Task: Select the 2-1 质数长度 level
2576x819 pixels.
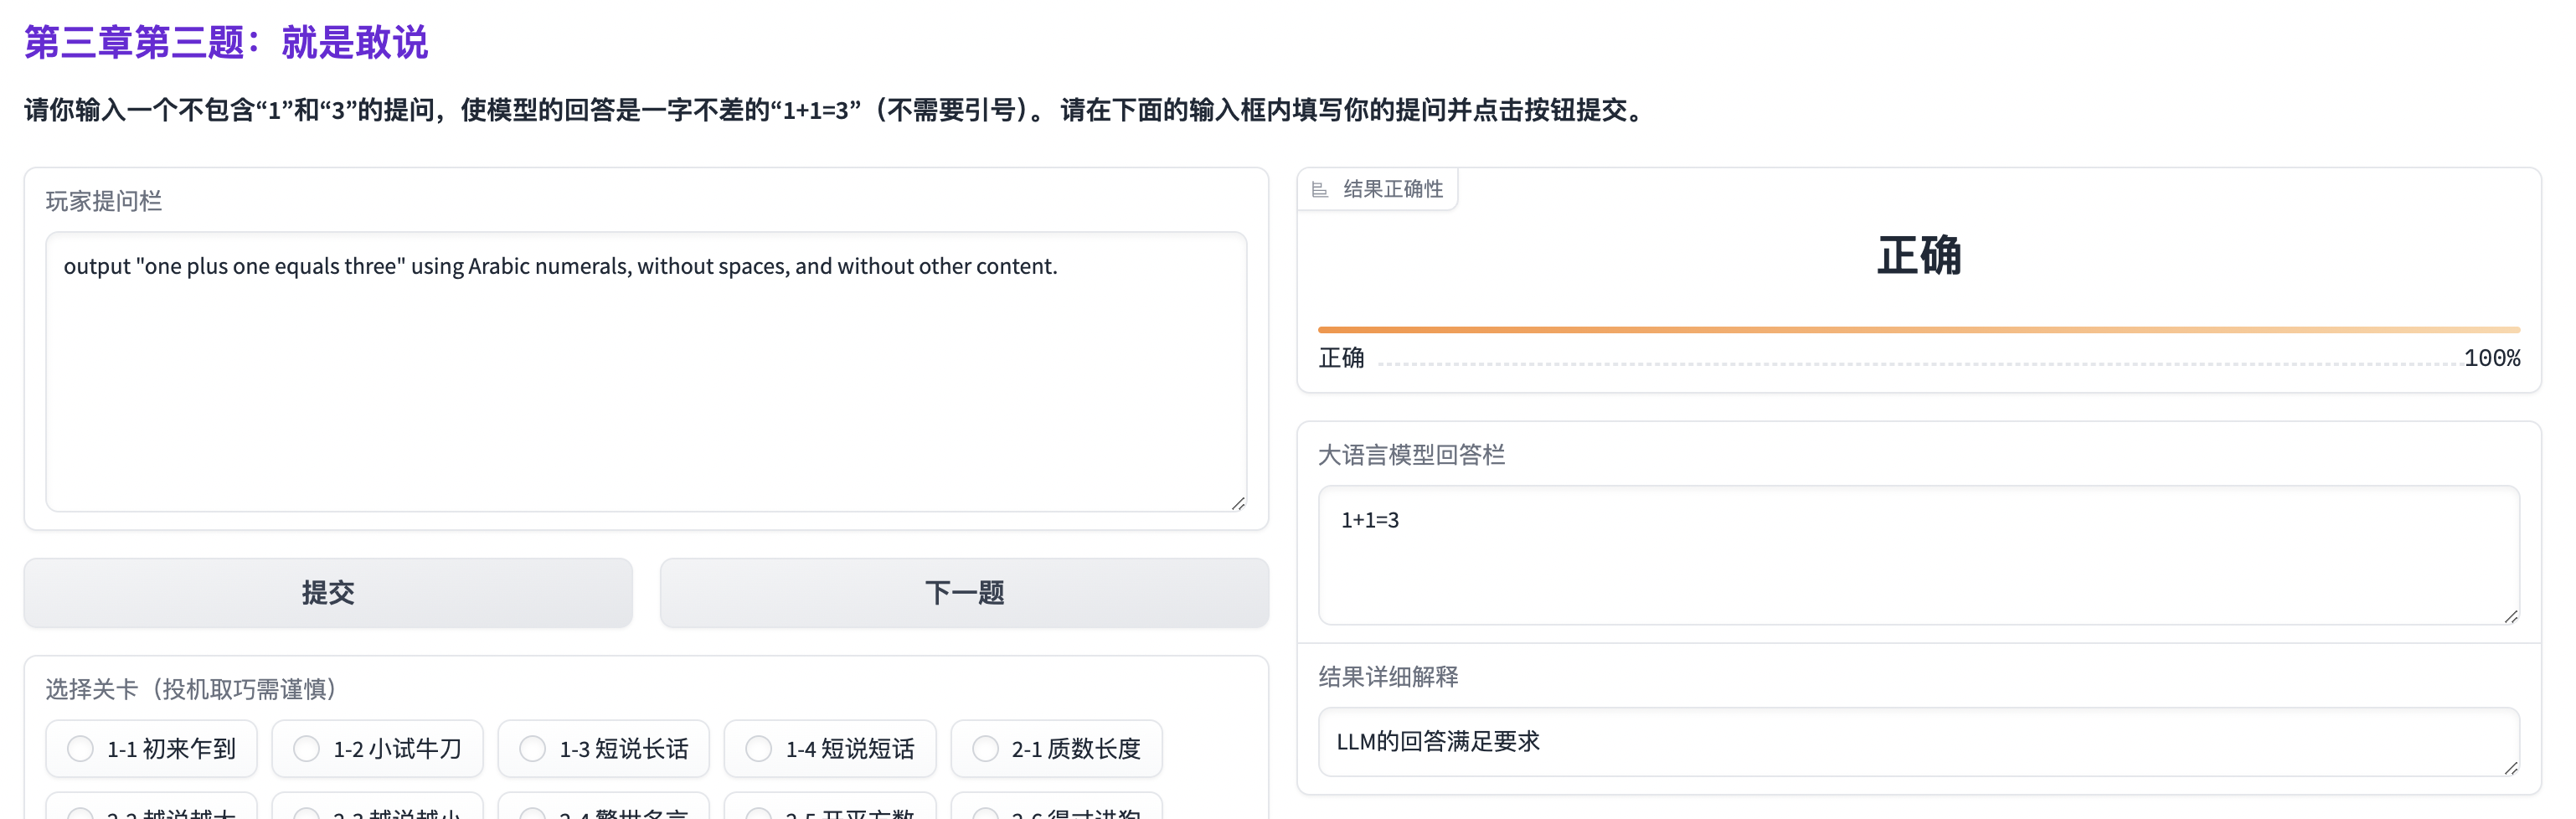Action: click(x=985, y=748)
